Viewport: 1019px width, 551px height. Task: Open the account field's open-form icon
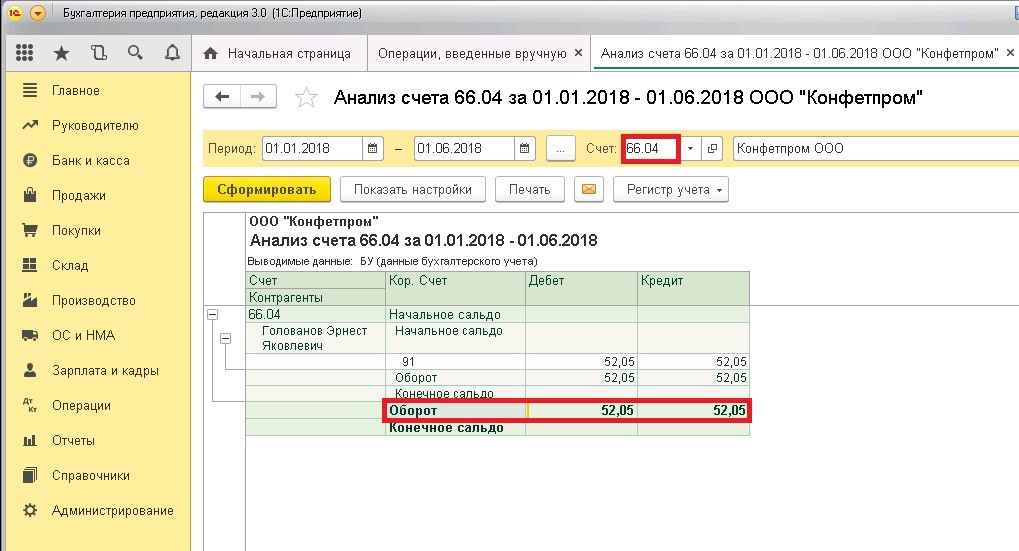point(712,148)
